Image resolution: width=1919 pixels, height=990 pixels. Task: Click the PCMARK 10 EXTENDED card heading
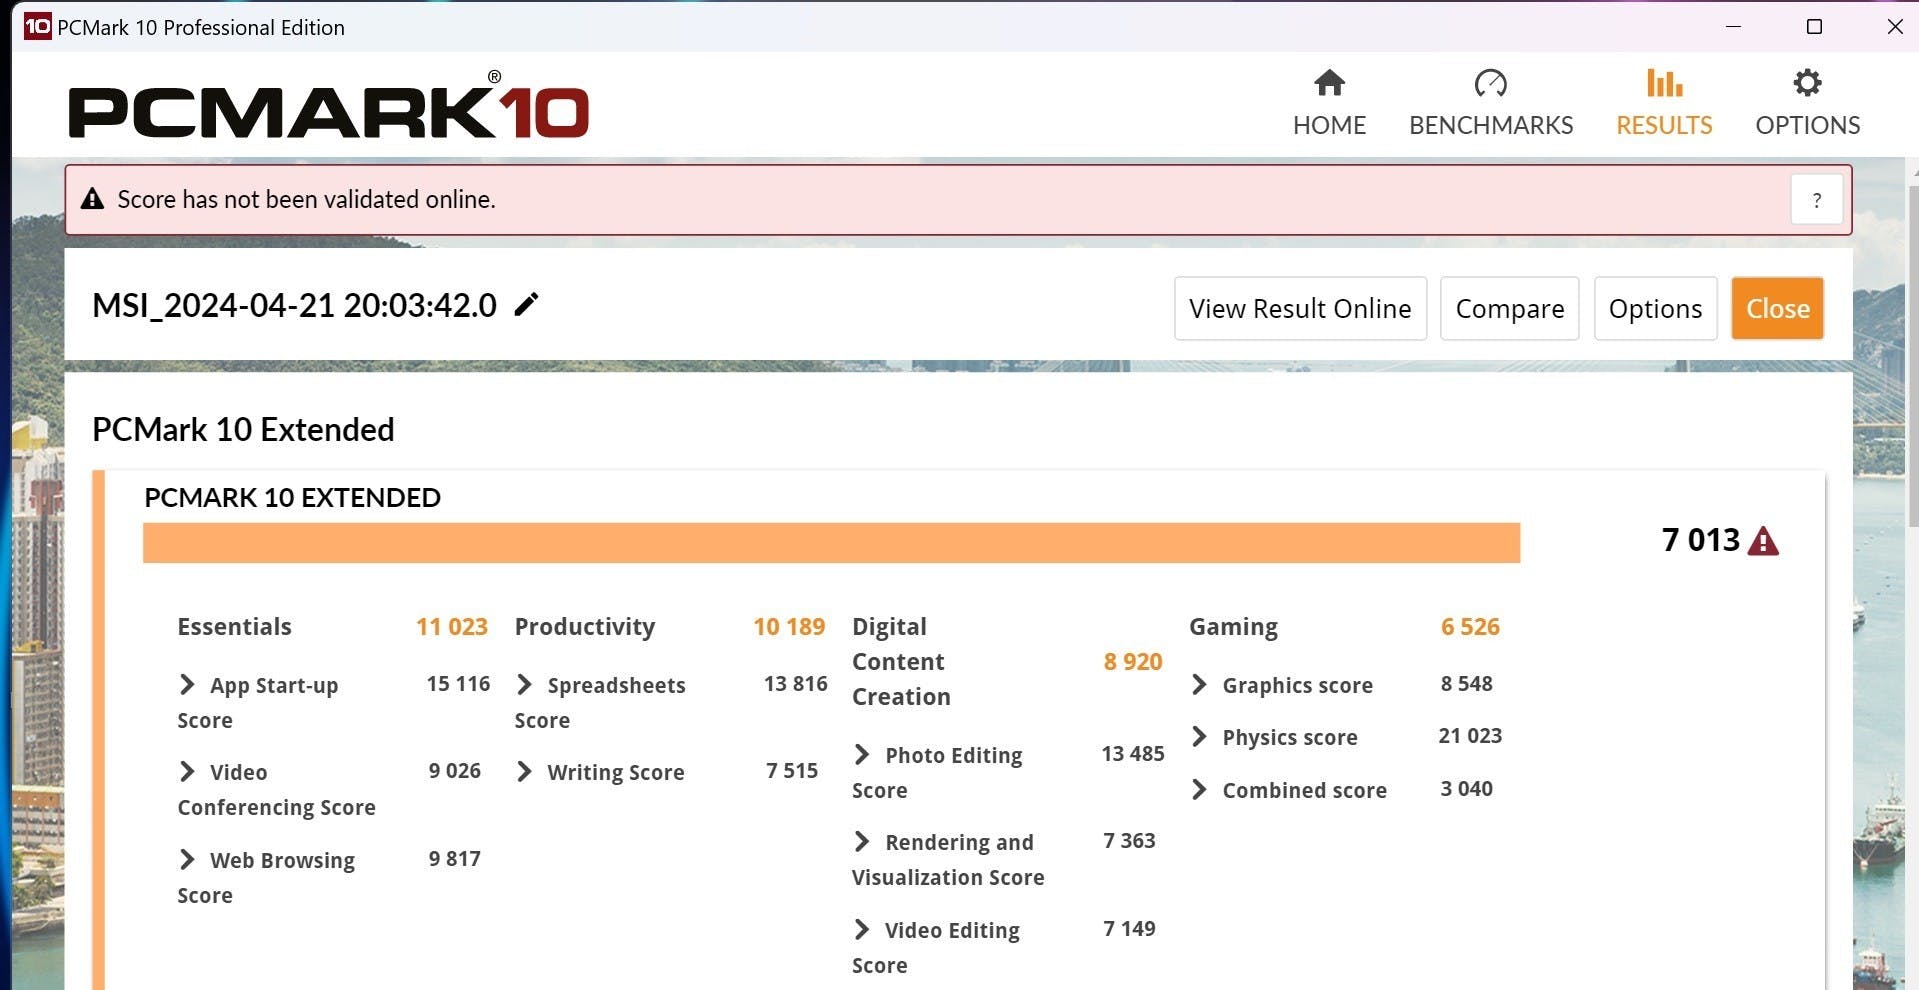(x=292, y=498)
